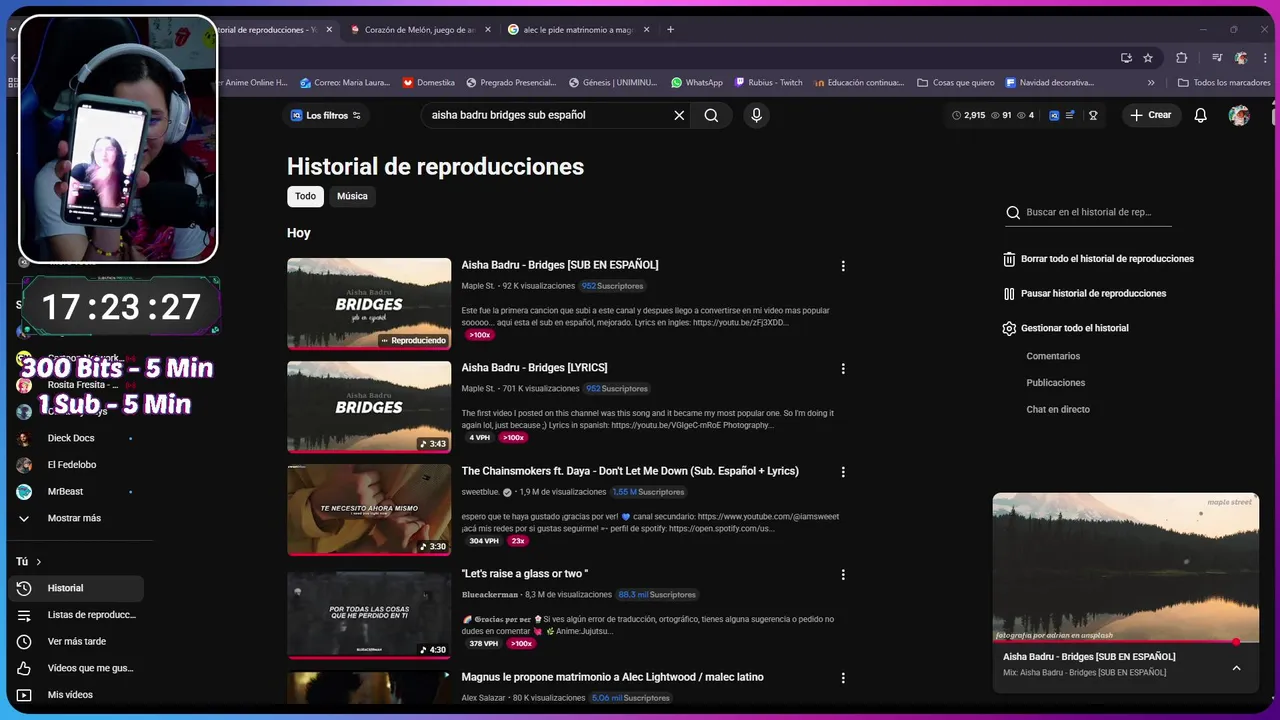Open the Los filtros button

pos(325,115)
